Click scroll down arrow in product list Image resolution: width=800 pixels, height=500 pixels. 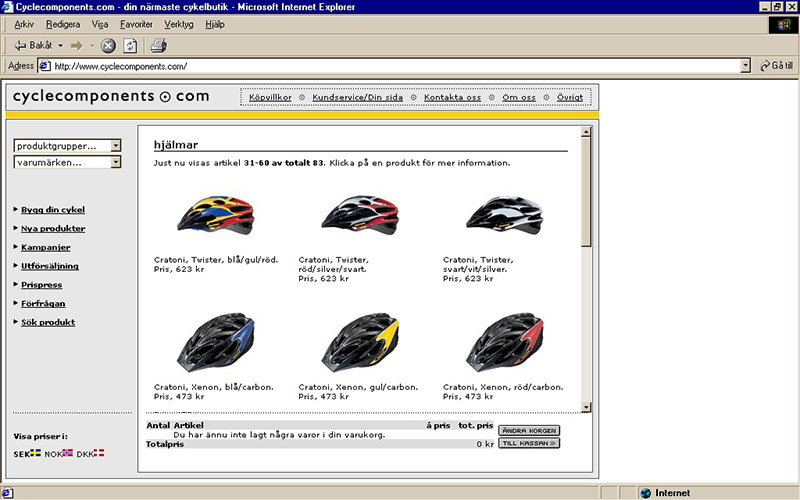tap(586, 407)
